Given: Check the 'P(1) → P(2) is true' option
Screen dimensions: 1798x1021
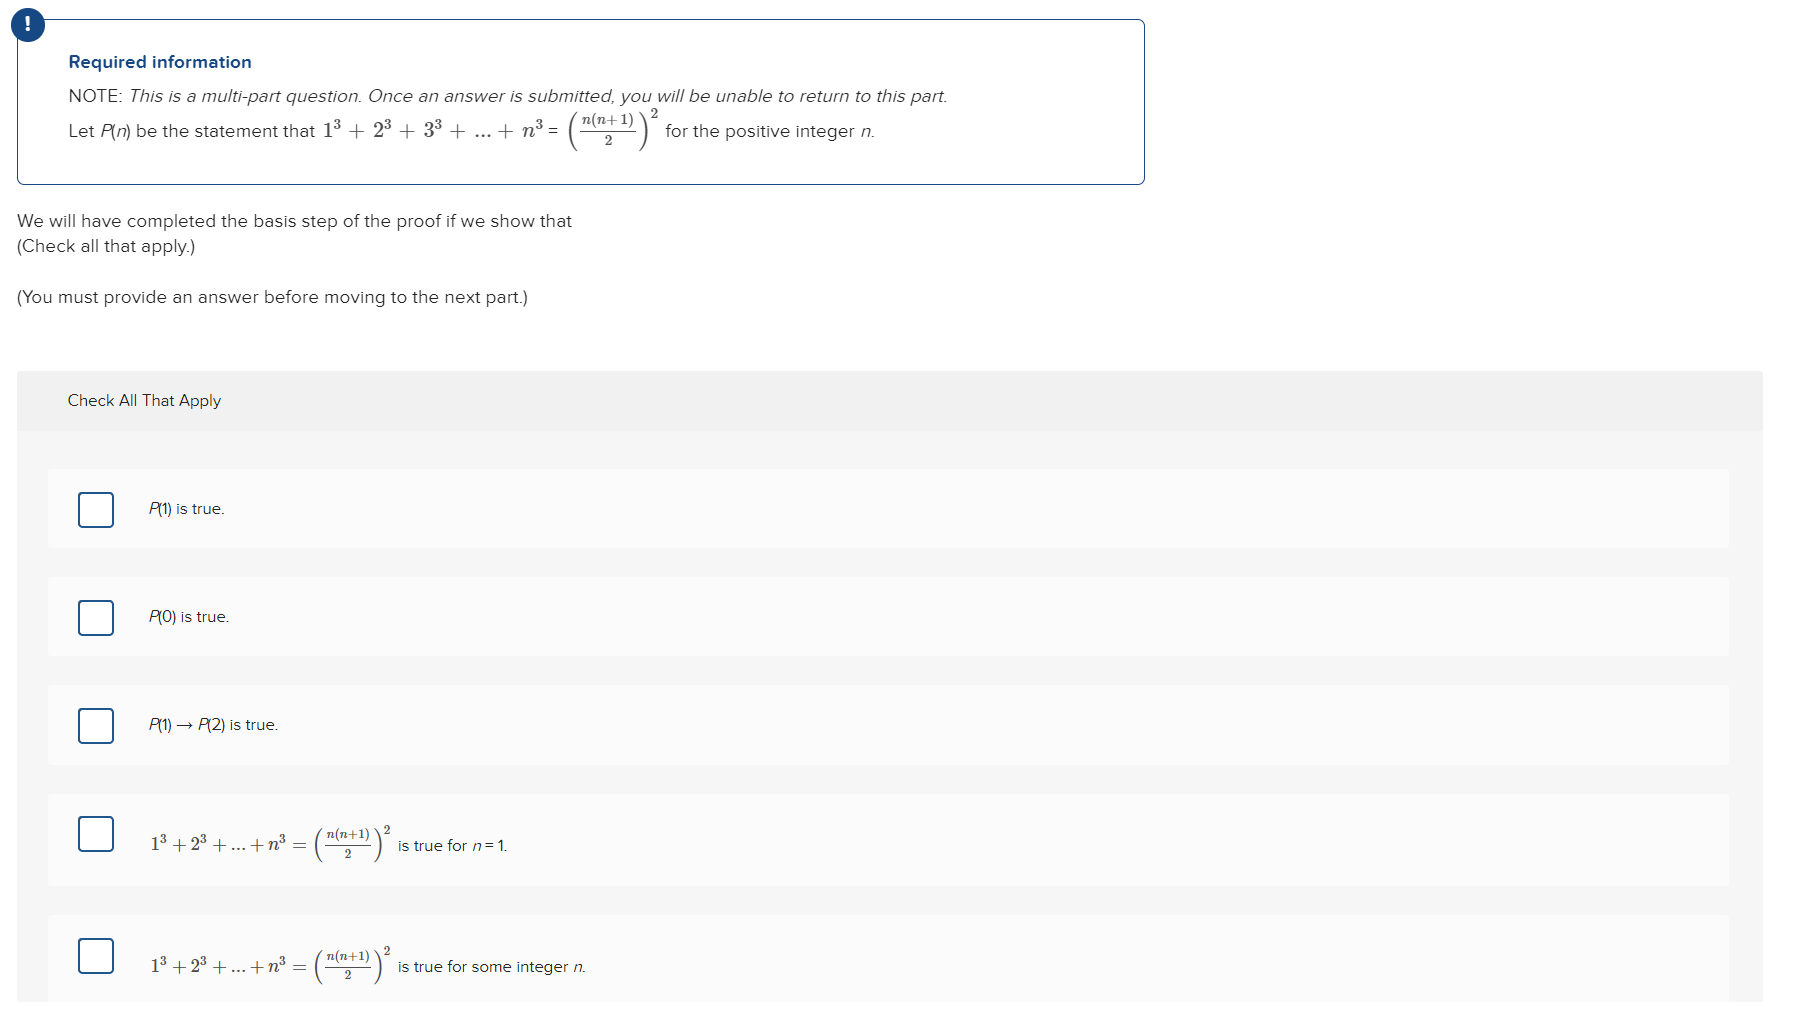Looking at the screenshot, I should pos(95,725).
